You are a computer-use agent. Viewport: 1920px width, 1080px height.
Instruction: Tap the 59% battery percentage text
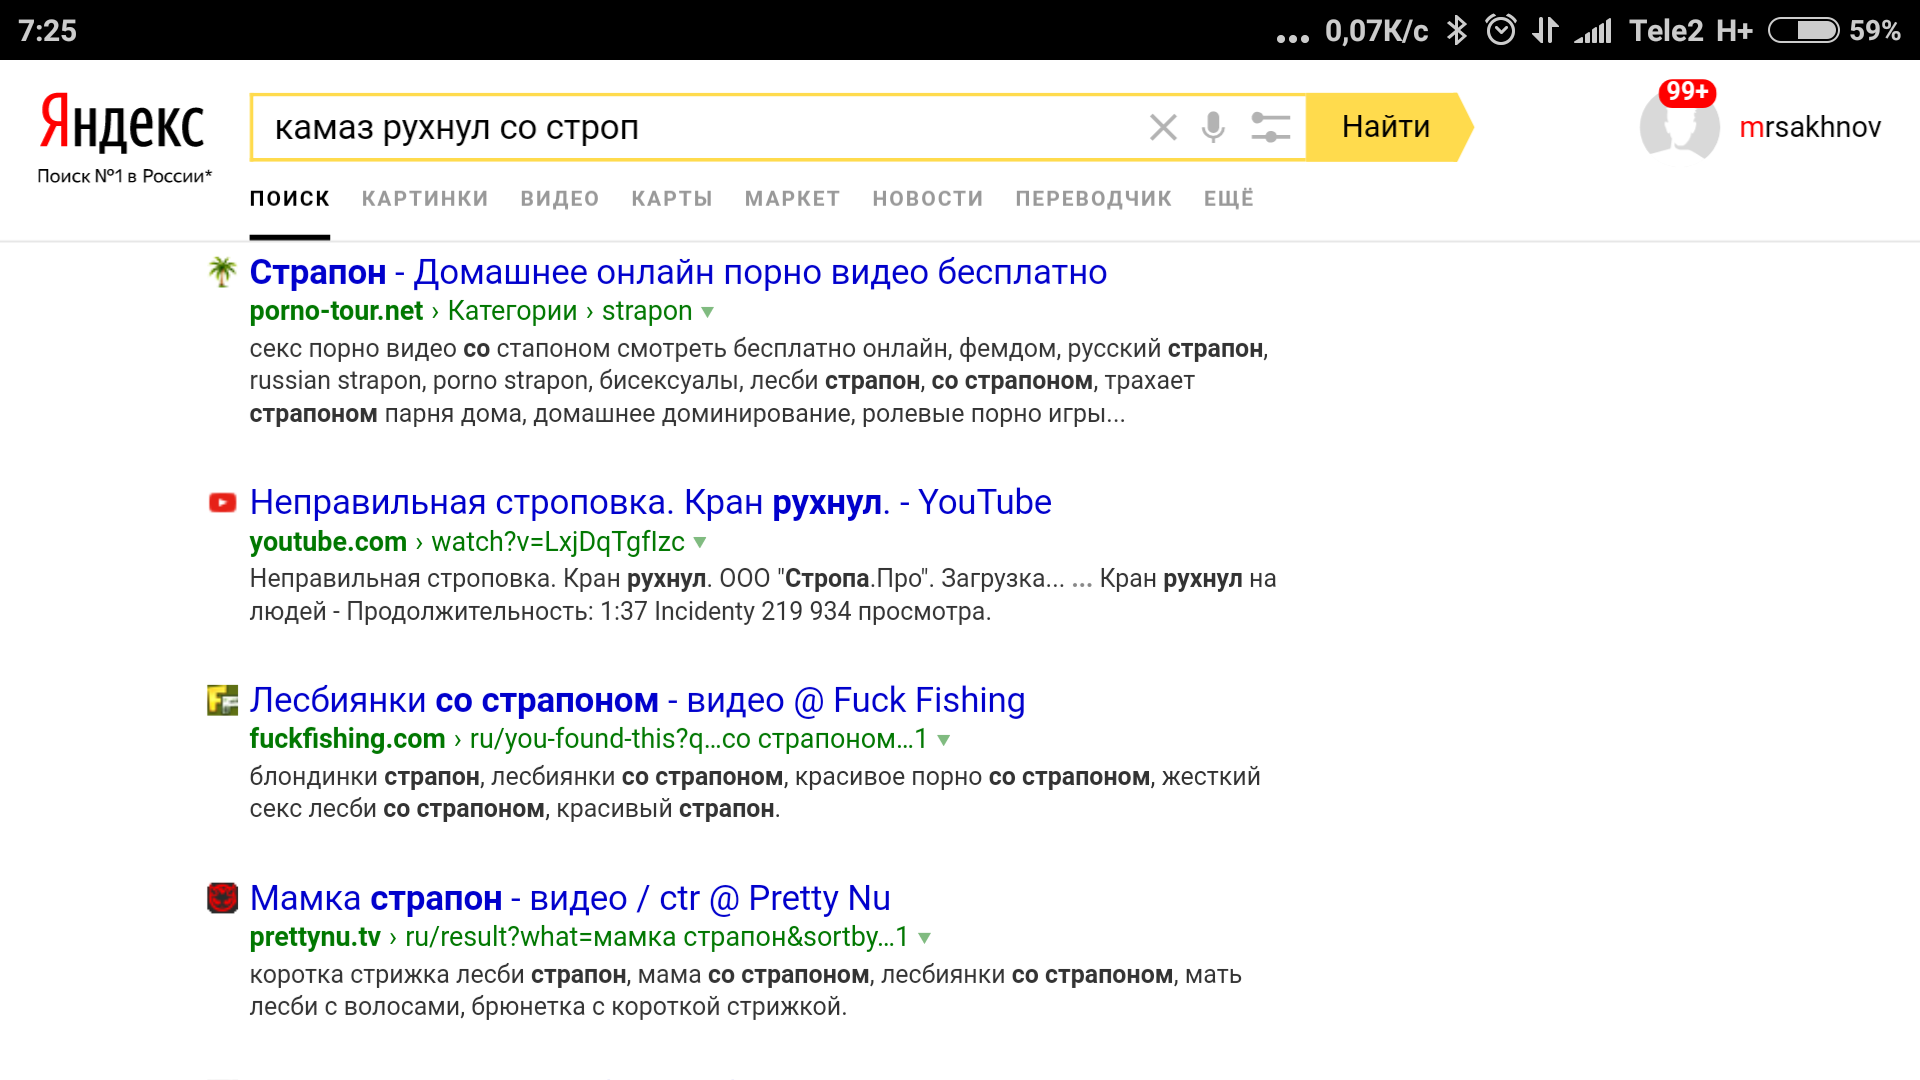coord(1875,31)
